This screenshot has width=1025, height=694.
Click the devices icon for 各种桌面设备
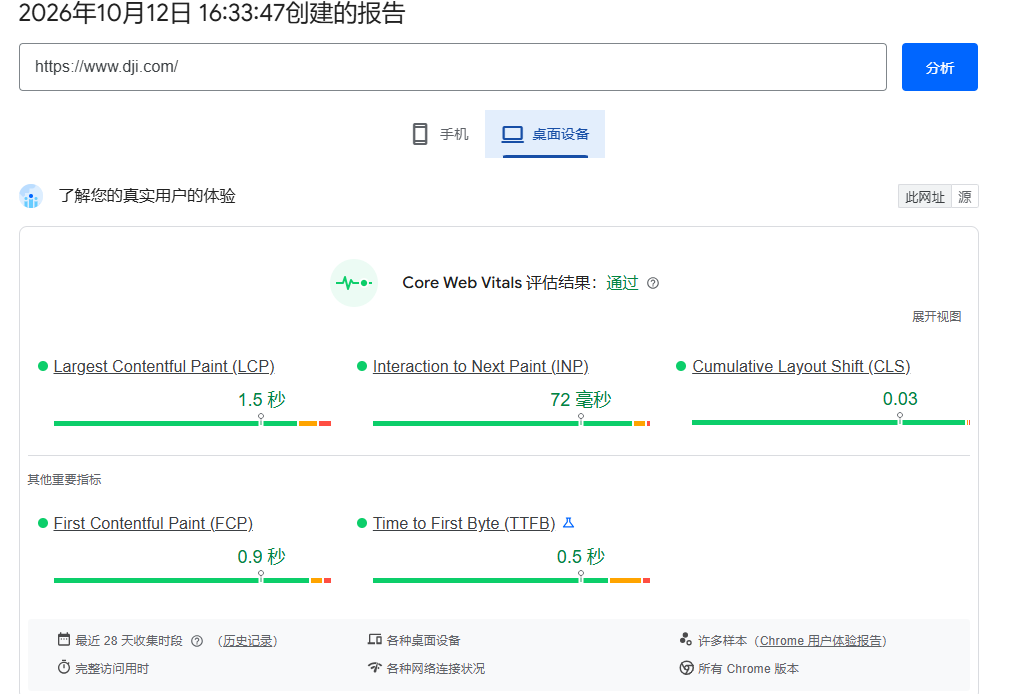[x=375, y=639]
